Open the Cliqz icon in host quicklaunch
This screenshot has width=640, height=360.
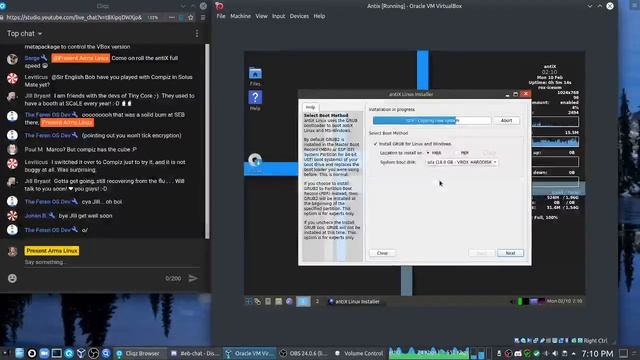pyautogui.click(x=69, y=353)
